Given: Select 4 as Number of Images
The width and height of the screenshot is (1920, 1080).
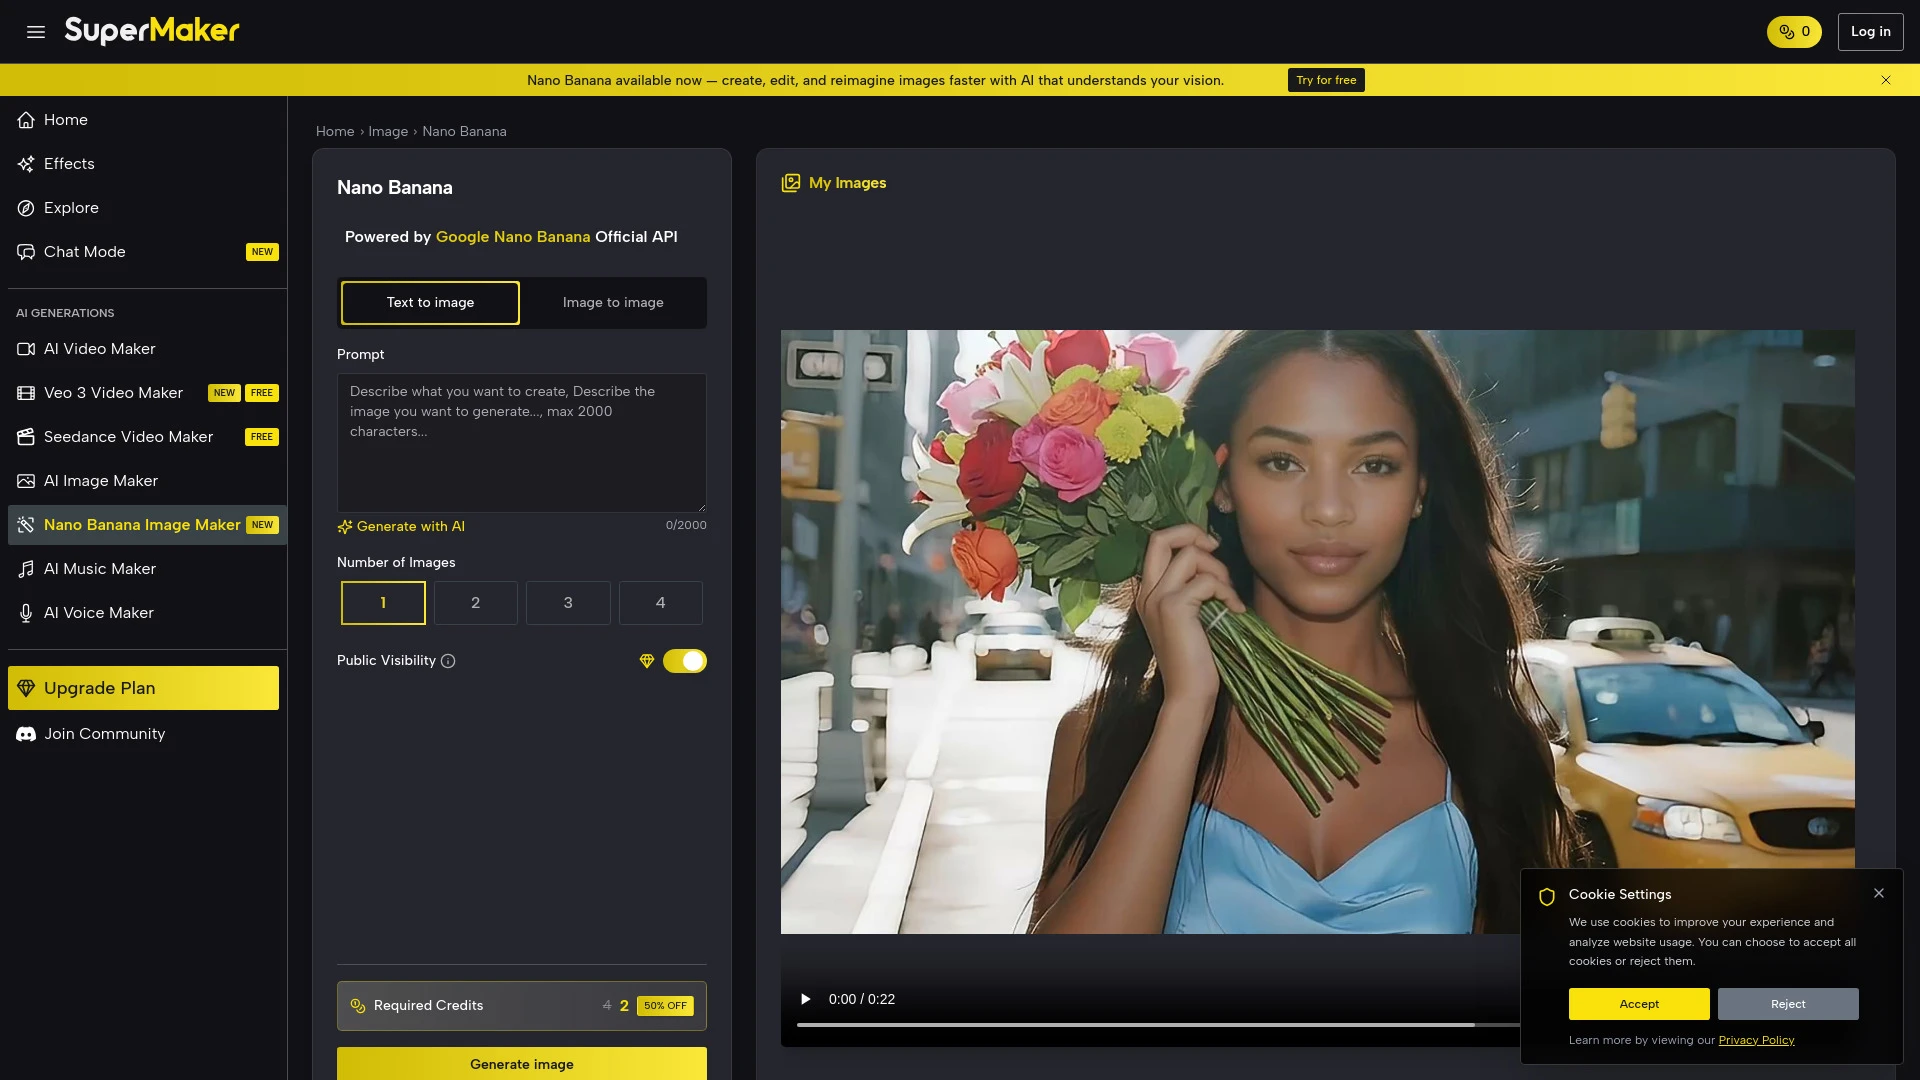Looking at the screenshot, I should click(x=660, y=602).
